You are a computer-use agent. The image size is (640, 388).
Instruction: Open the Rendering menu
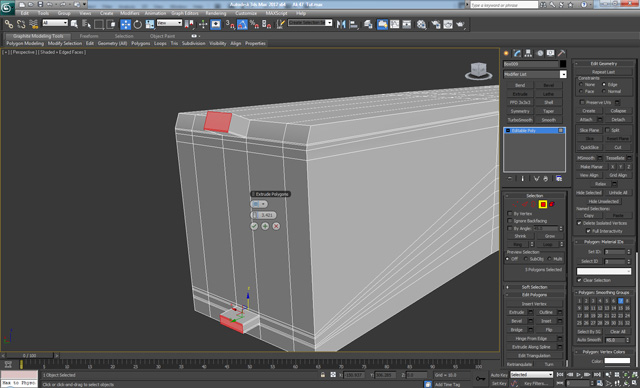coord(216,13)
